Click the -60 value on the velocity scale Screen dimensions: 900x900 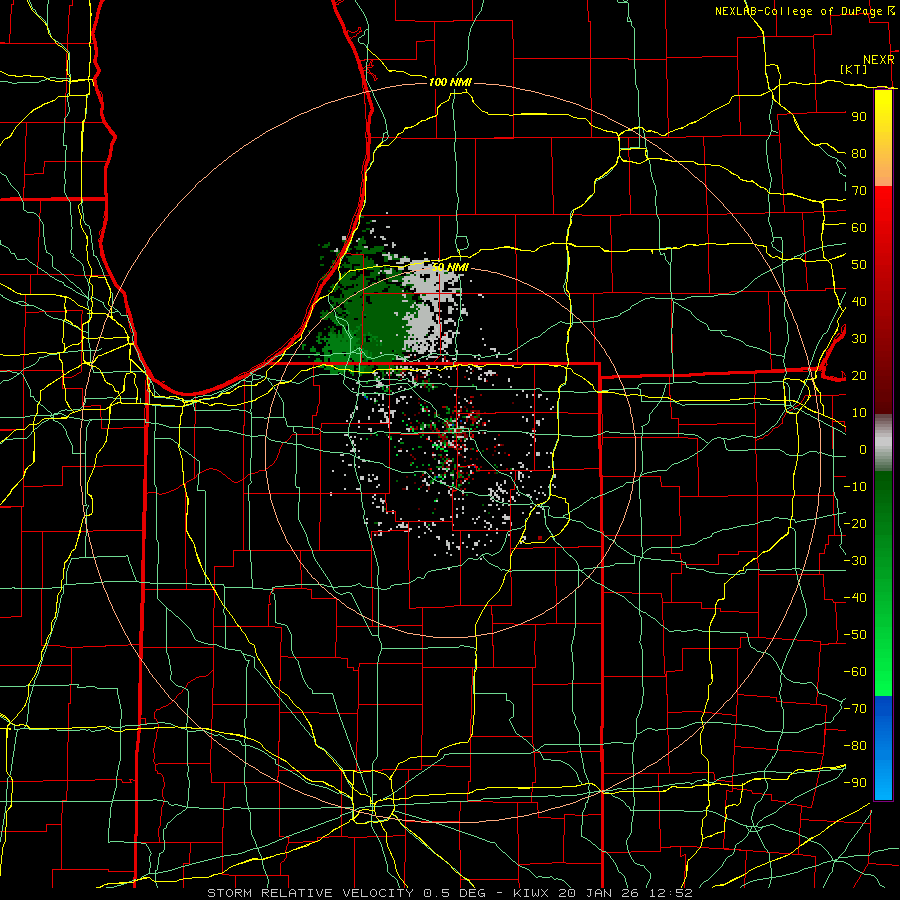tap(855, 672)
